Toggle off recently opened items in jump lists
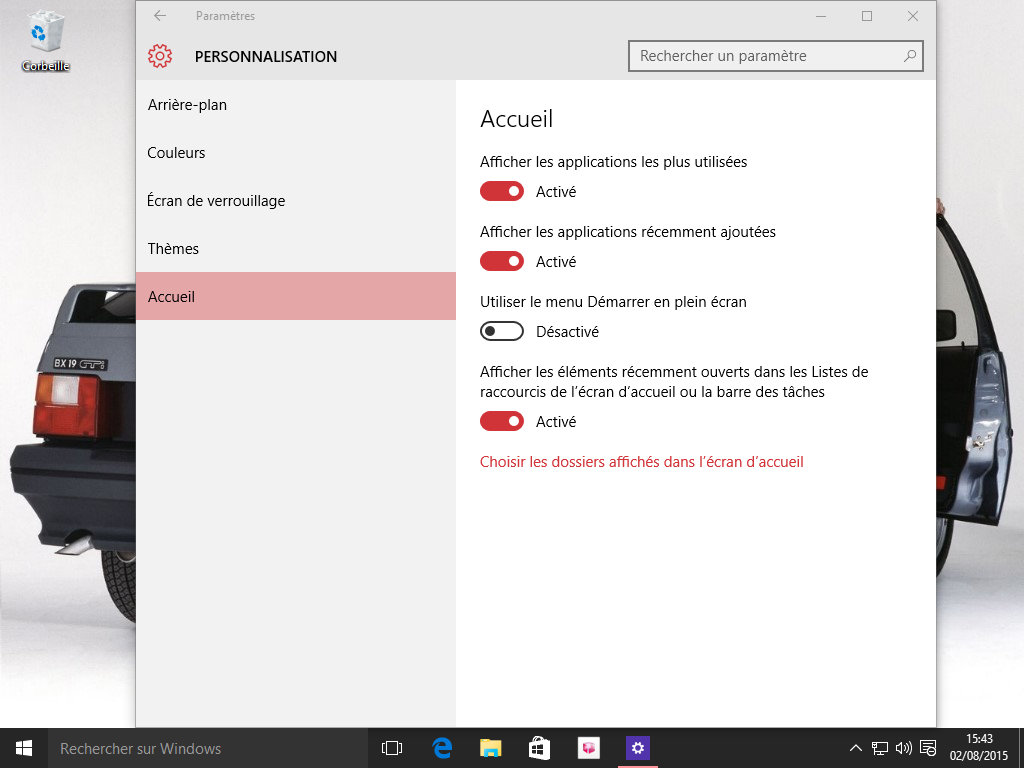The width and height of the screenshot is (1024, 768). pos(502,421)
